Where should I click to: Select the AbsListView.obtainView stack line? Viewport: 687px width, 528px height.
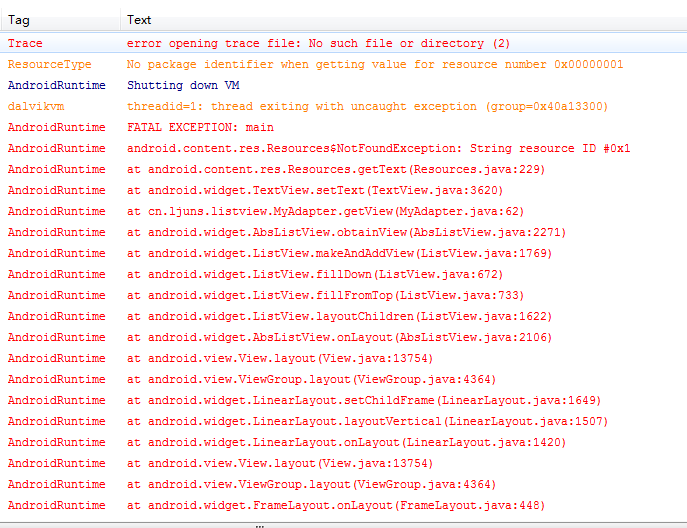click(344, 233)
